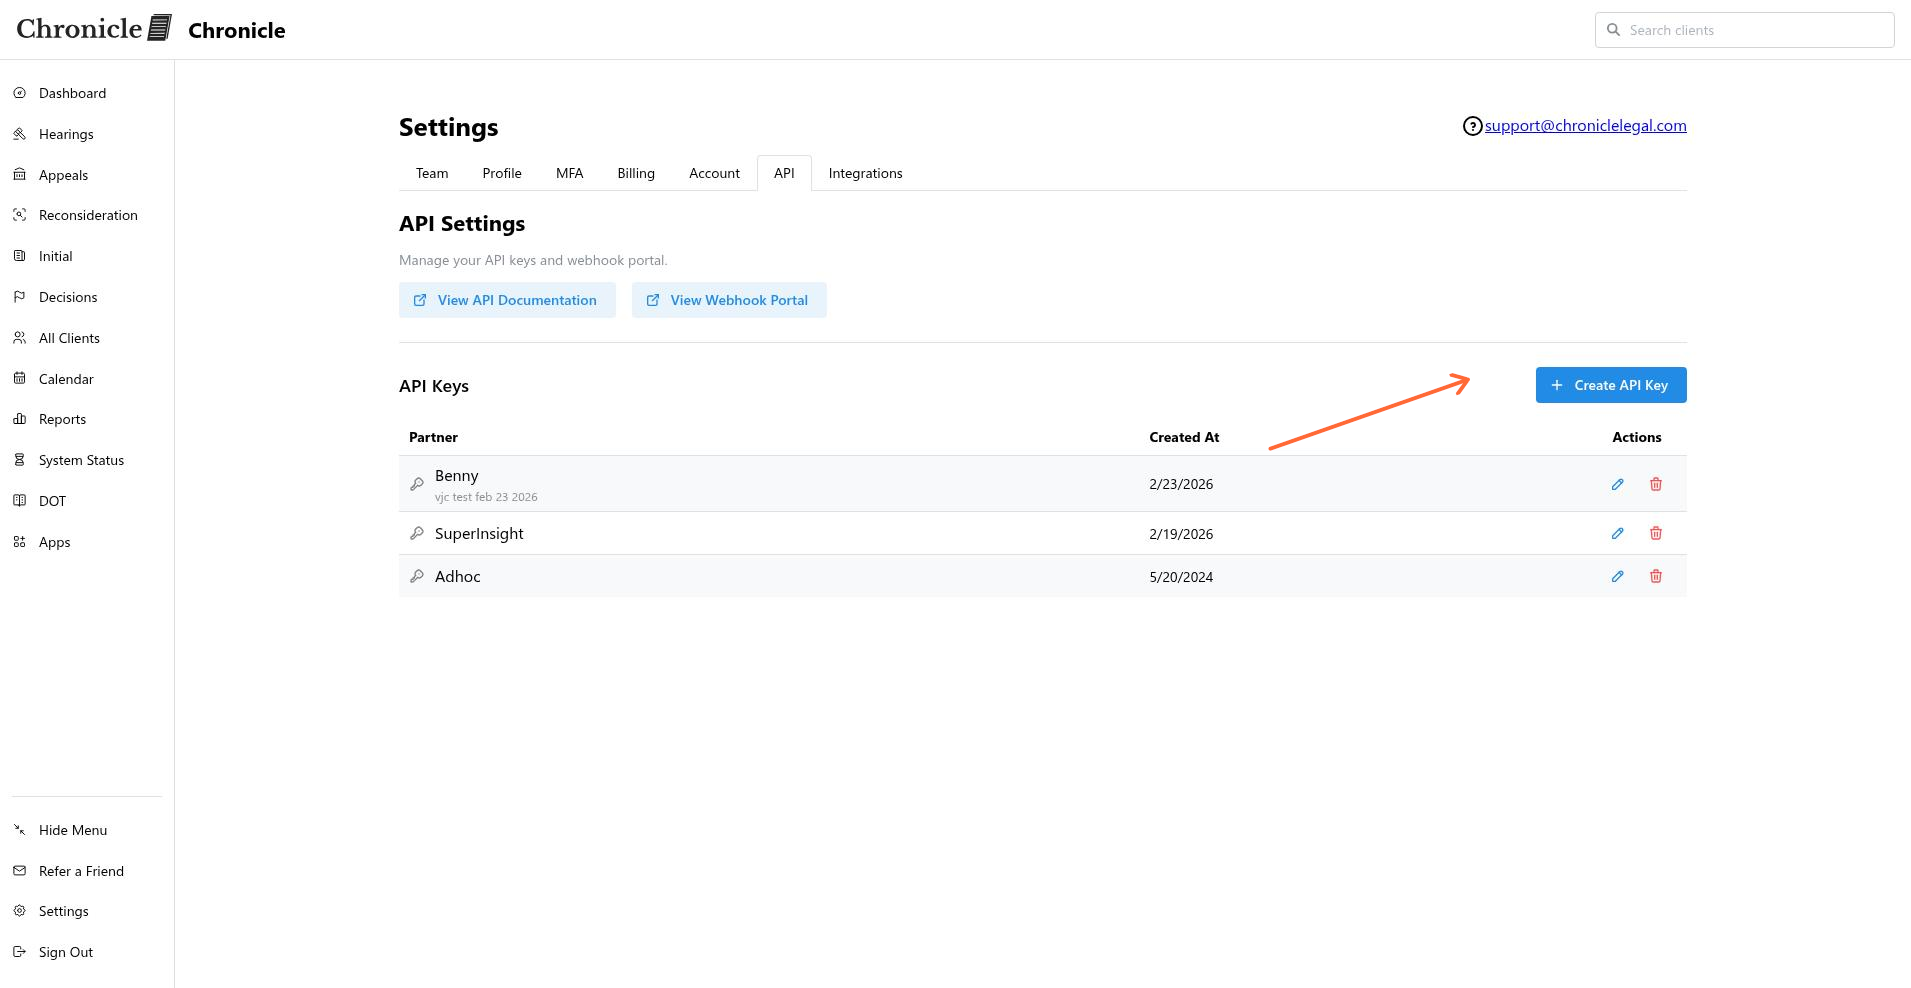Click Hide Menu in the sidebar
1911x988 pixels.
coord(73,830)
